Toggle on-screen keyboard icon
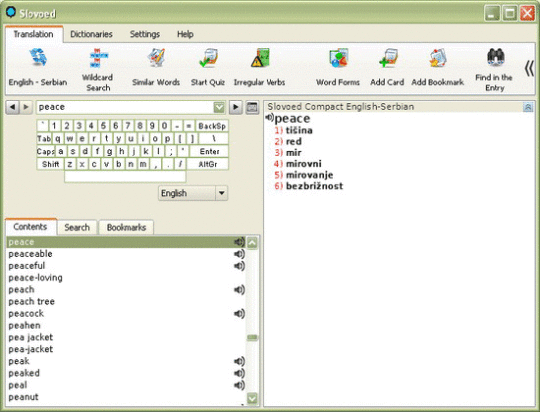This screenshot has width=540, height=412. (x=252, y=107)
